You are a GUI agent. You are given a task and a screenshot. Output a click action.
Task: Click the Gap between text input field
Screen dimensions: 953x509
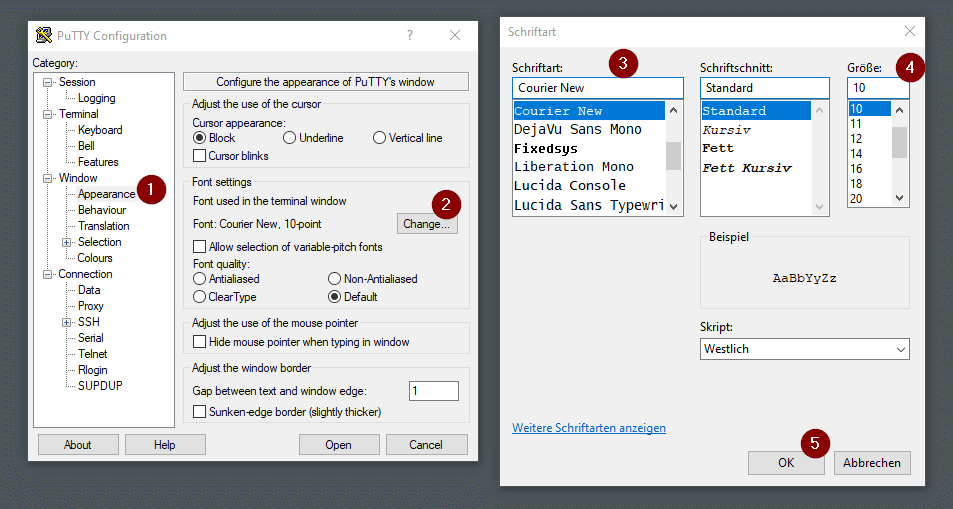pos(433,391)
